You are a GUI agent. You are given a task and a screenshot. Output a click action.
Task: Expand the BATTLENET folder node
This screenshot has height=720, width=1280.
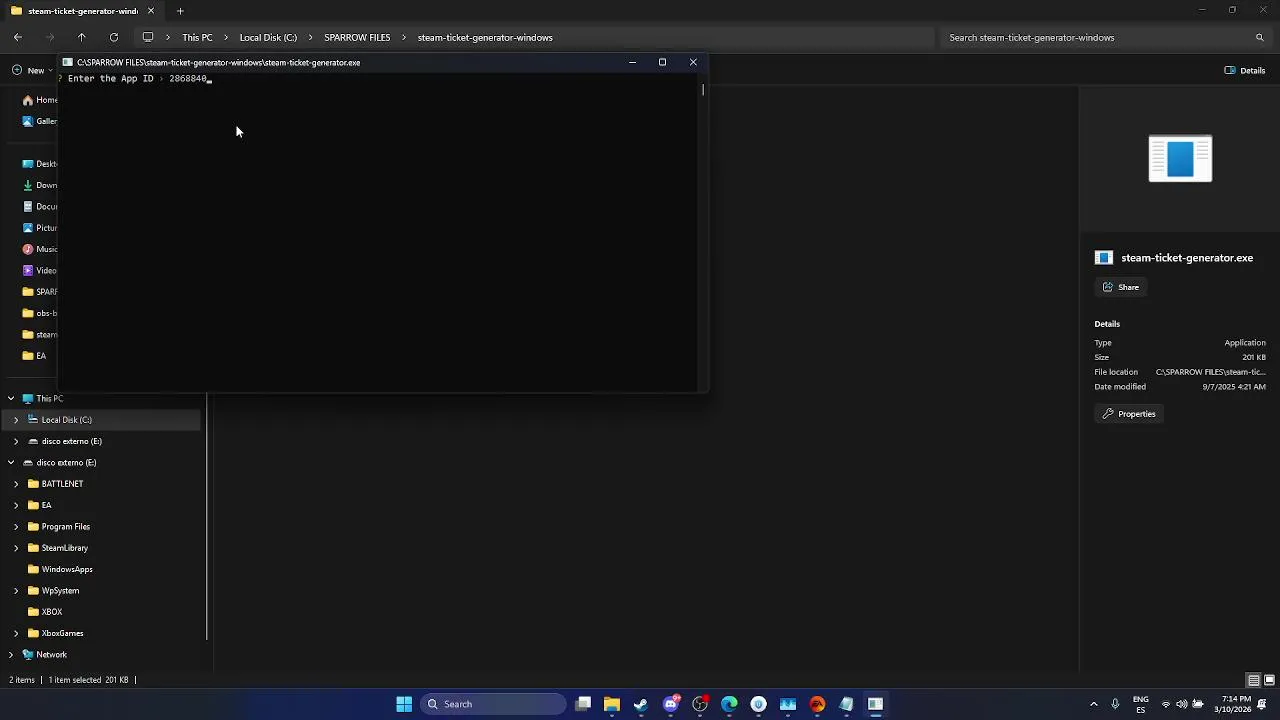tap(16, 484)
